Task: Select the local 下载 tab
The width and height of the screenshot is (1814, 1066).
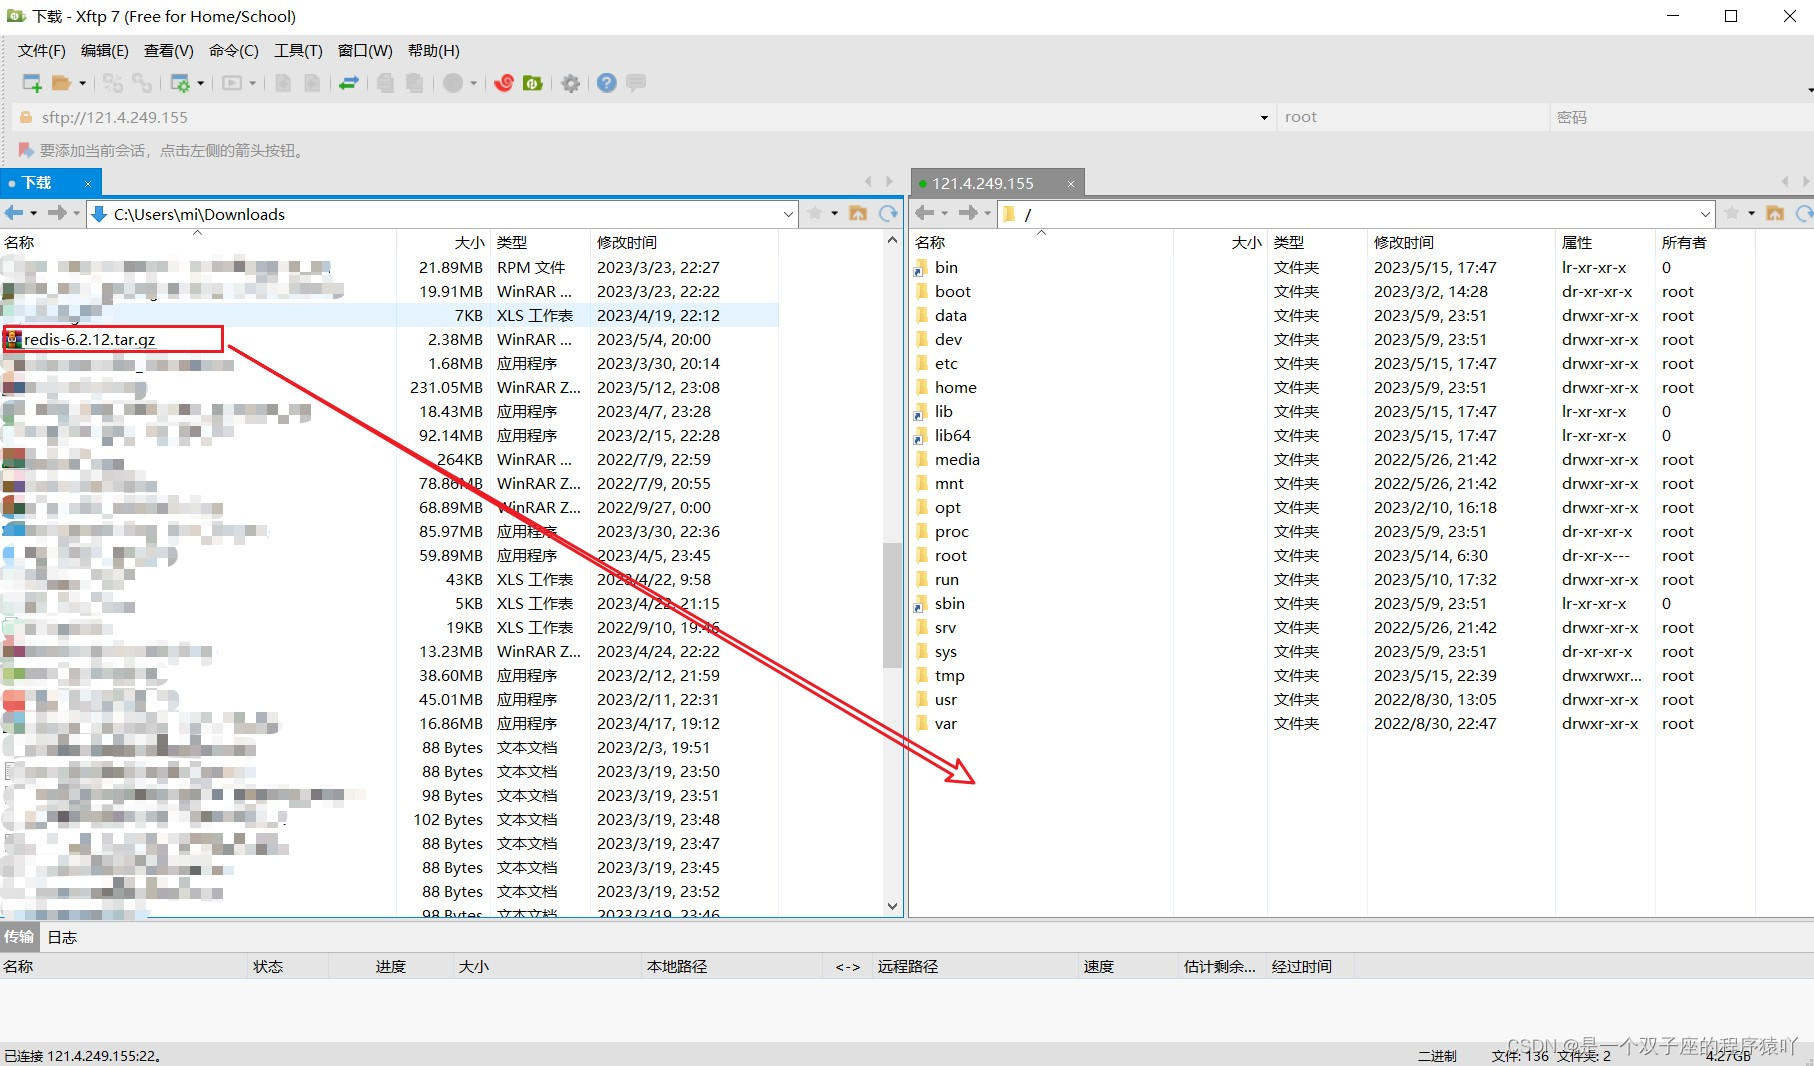Action: (37, 183)
